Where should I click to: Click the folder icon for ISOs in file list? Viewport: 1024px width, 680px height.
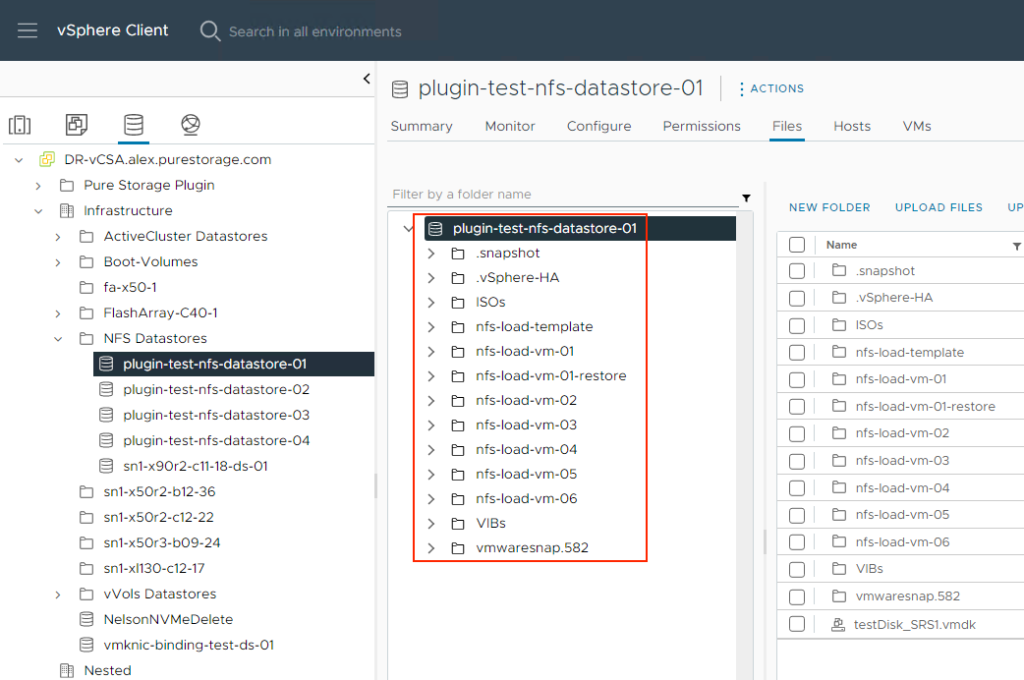point(839,325)
